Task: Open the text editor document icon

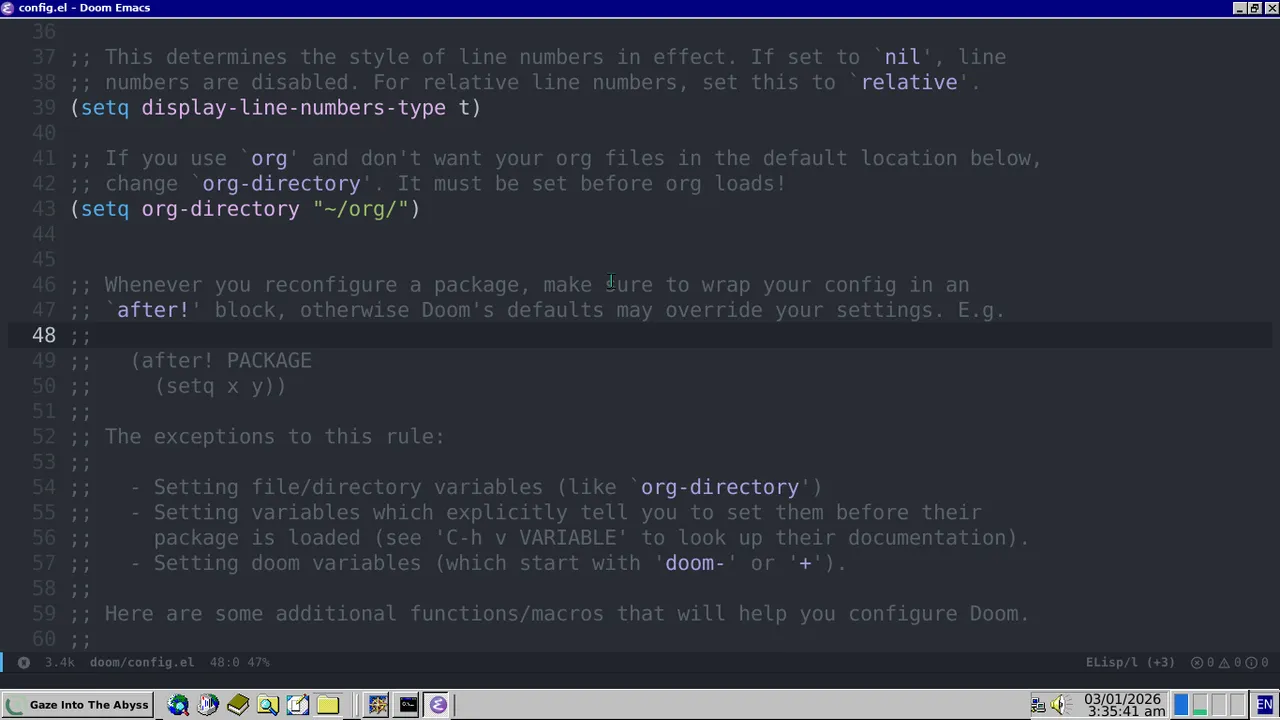Action: click(298, 704)
